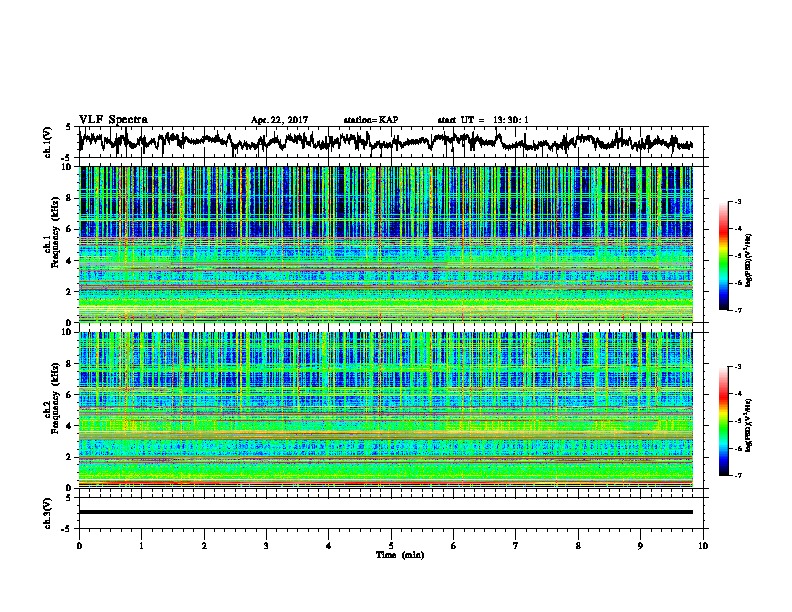792x612 pixels.
Task: Click ch.2 colorbar bottom value "-7"
Action: point(737,475)
